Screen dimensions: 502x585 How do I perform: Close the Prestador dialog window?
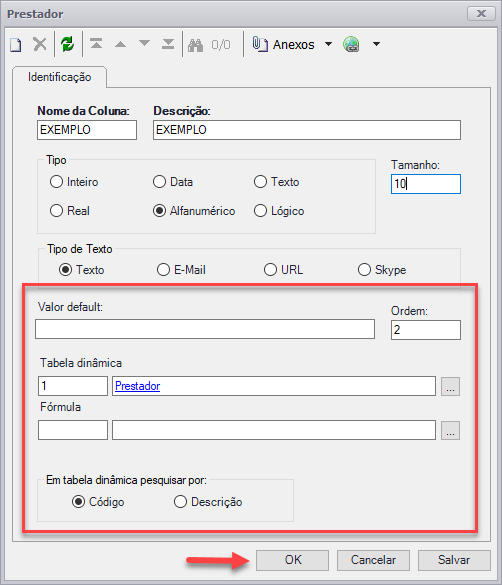[x=481, y=14]
